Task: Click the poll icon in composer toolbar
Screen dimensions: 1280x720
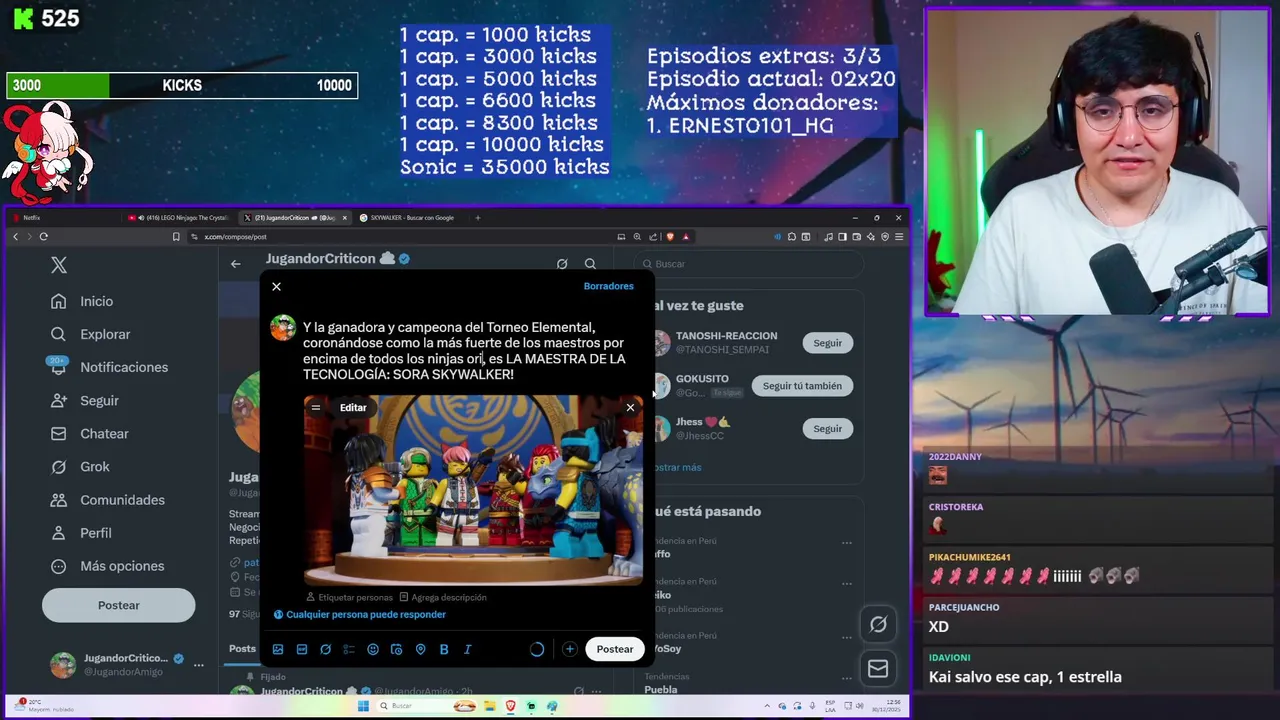Action: coord(349,649)
